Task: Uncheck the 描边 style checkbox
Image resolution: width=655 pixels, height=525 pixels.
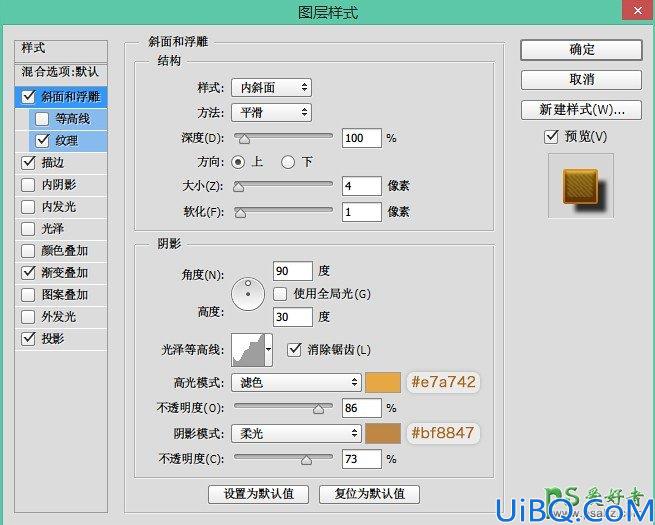Action: coord(28,162)
